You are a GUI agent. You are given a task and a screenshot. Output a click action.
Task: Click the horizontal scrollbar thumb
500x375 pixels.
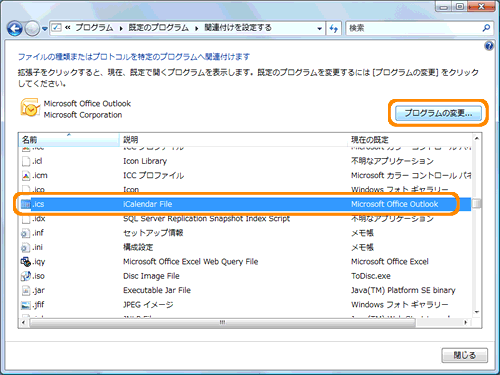point(222,322)
